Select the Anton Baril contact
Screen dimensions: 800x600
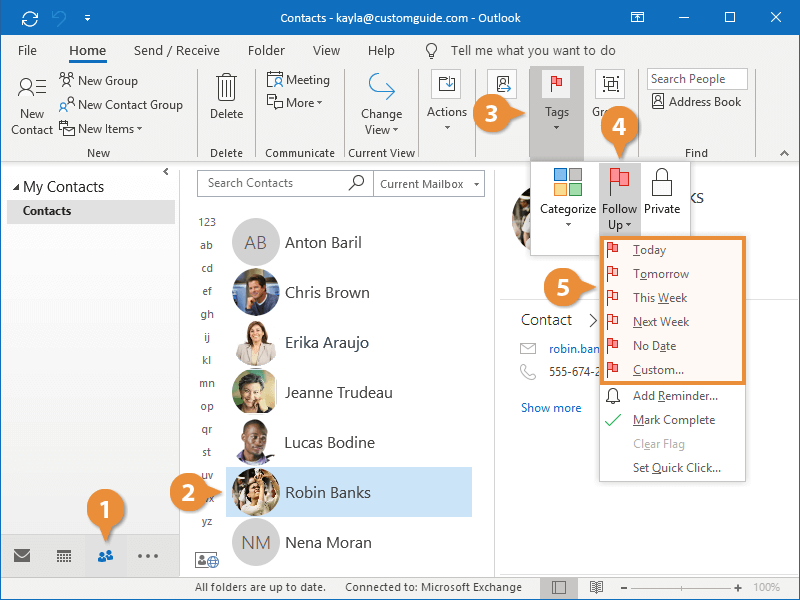(349, 242)
